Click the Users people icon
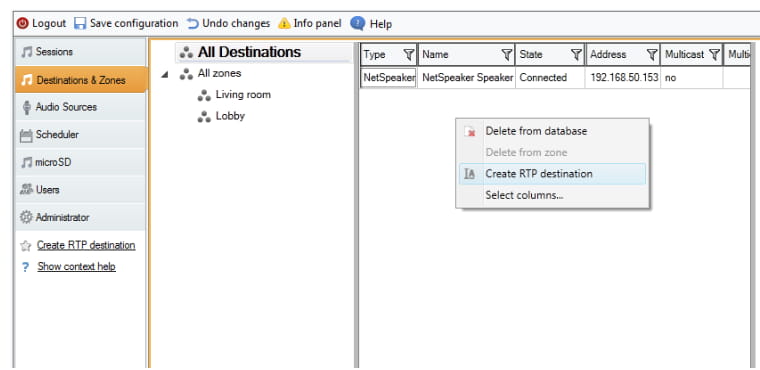The width and height of the screenshot is (760, 370). (26, 190)
